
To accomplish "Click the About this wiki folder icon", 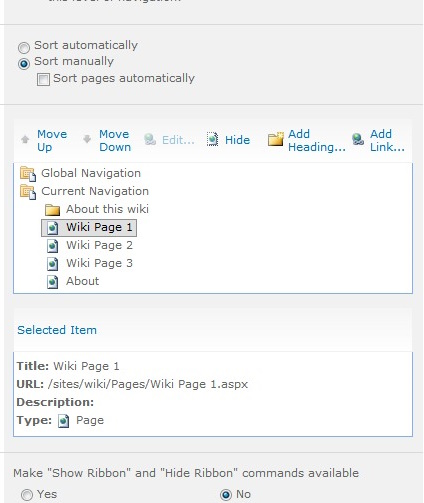I will (x=52, y=210).
